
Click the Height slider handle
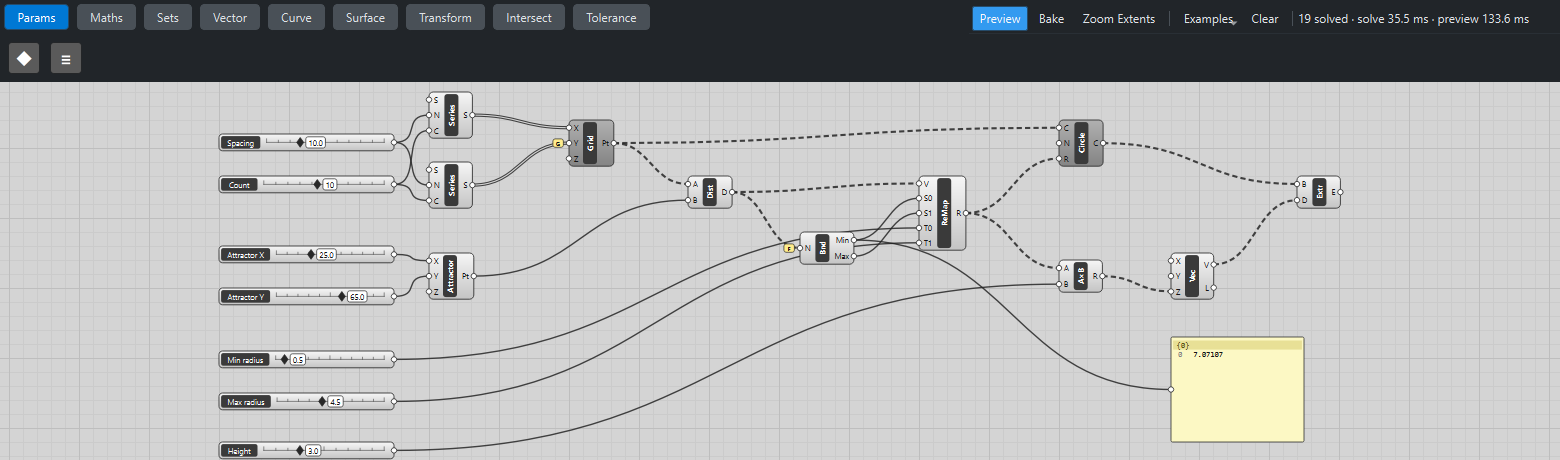pyautogui.click(x=298, y=450)
